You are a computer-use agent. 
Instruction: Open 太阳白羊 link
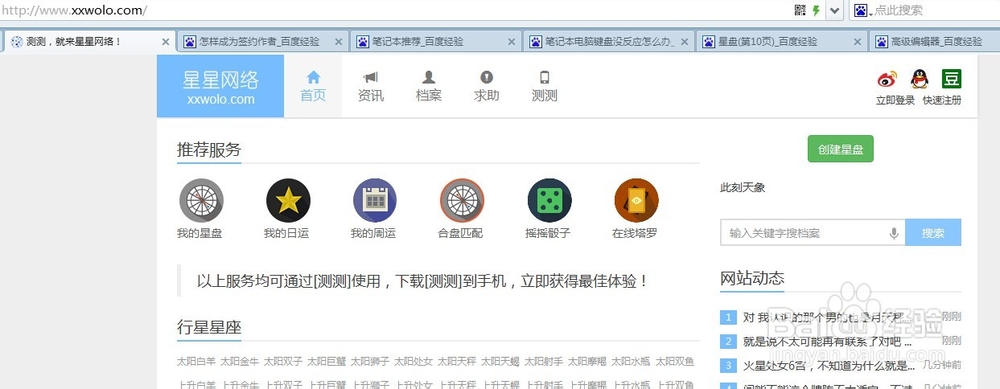[196, 362]
